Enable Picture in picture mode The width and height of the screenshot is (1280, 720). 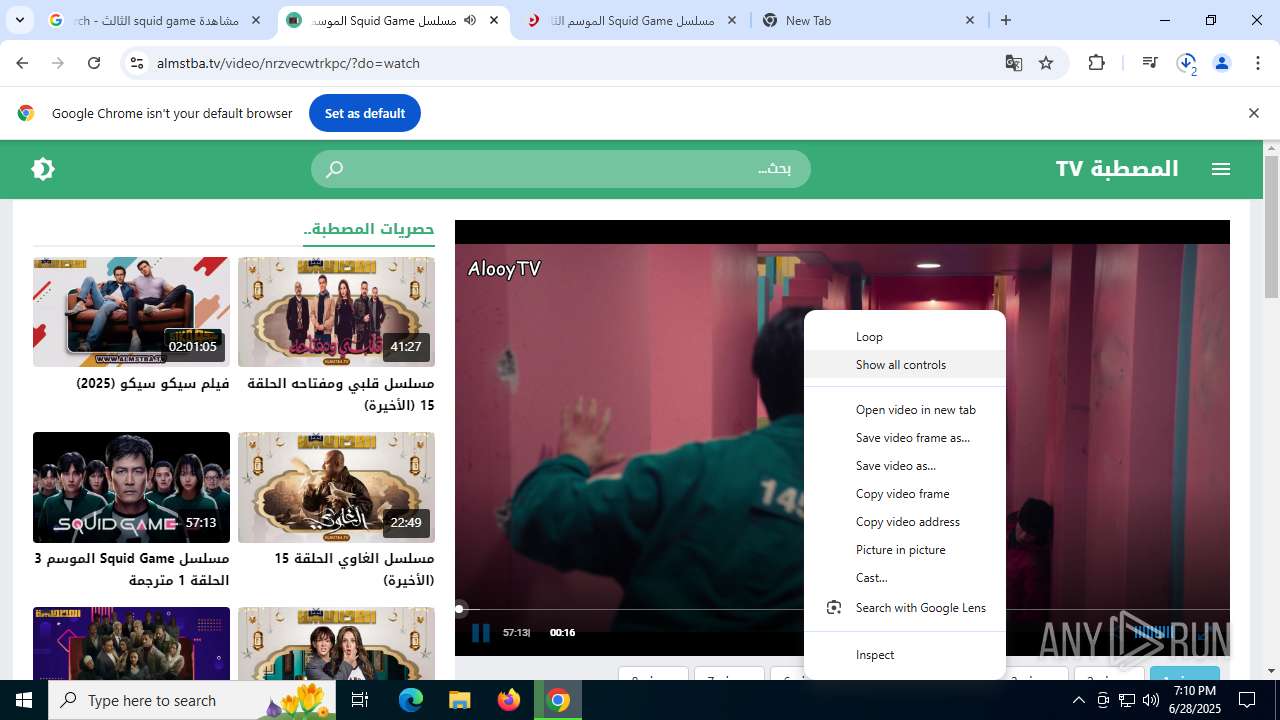click(905, 550)
